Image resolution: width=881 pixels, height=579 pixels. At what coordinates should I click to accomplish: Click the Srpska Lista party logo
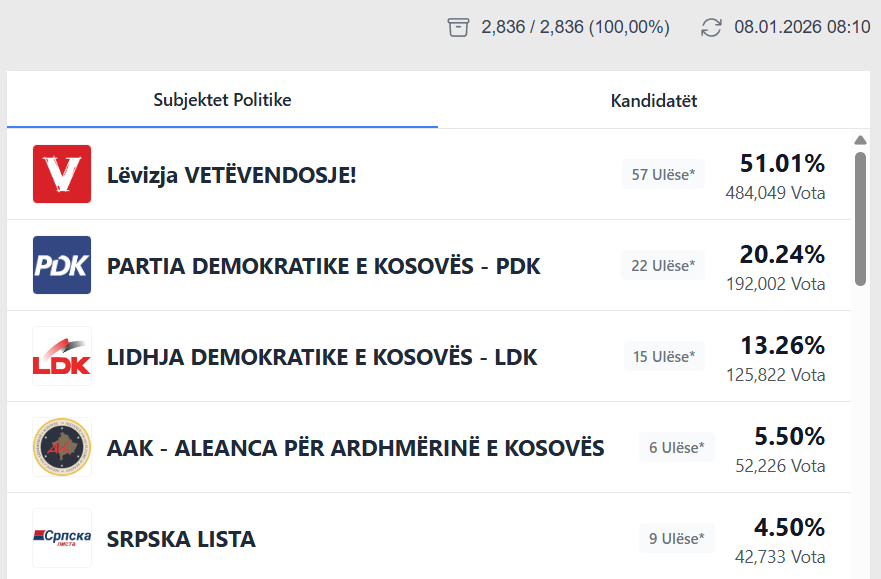pos(62,538)
